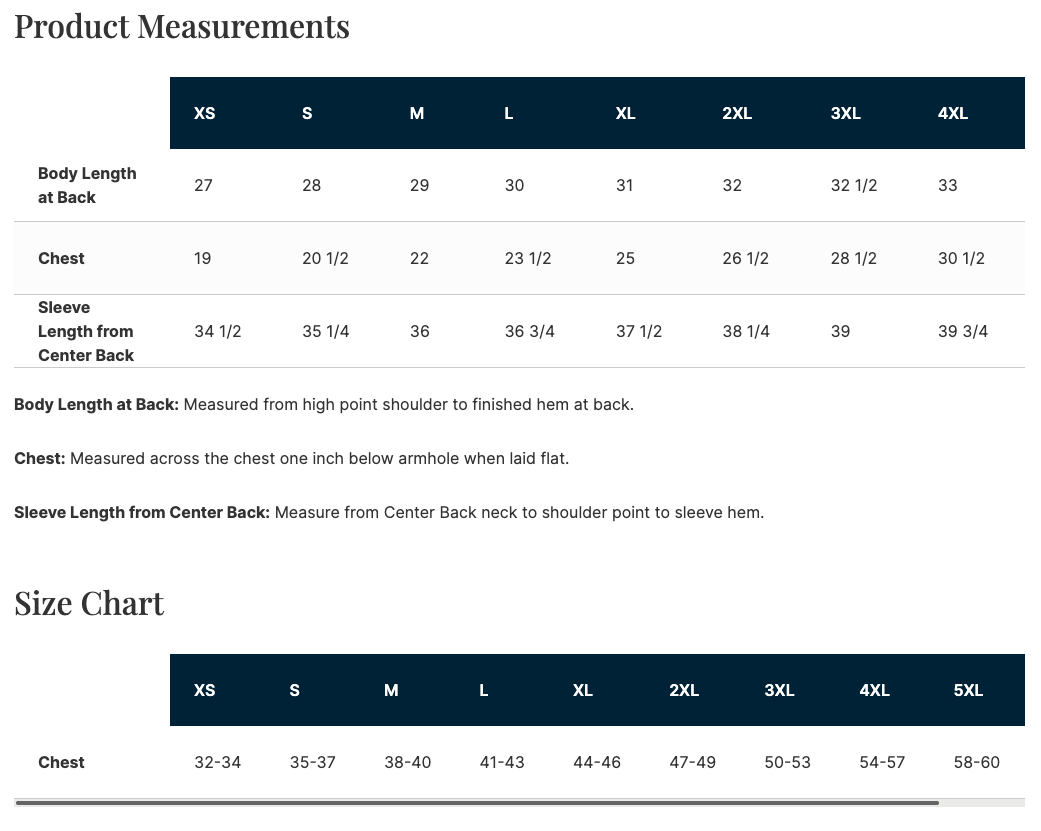Click the bold 'Chest:' definition label
Screen dimensions: 1041x831
[40, 458]
